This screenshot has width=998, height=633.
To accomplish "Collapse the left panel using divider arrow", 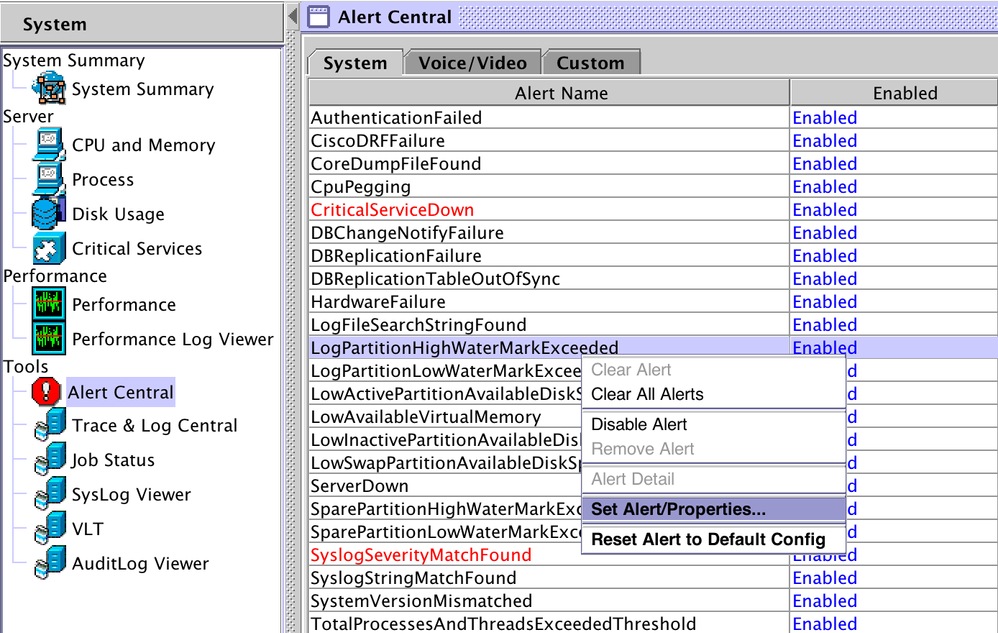I will [x=292, y=15].
